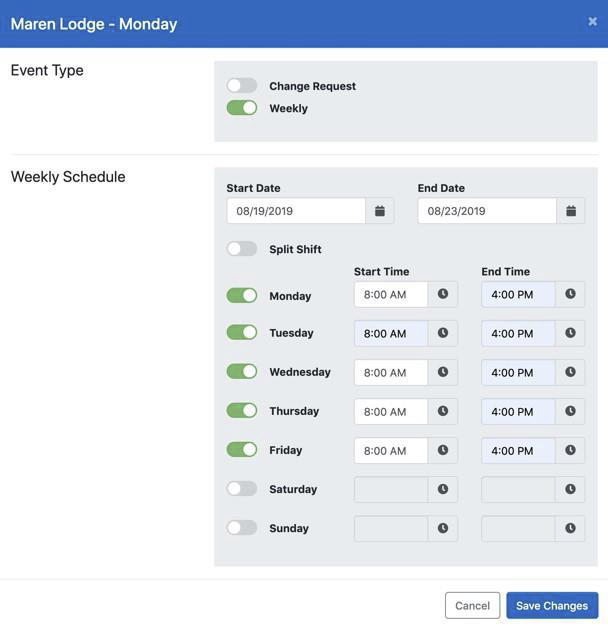Disable the Monday schedule toggle
The image size is (608, 629).
tap(242, 296)
